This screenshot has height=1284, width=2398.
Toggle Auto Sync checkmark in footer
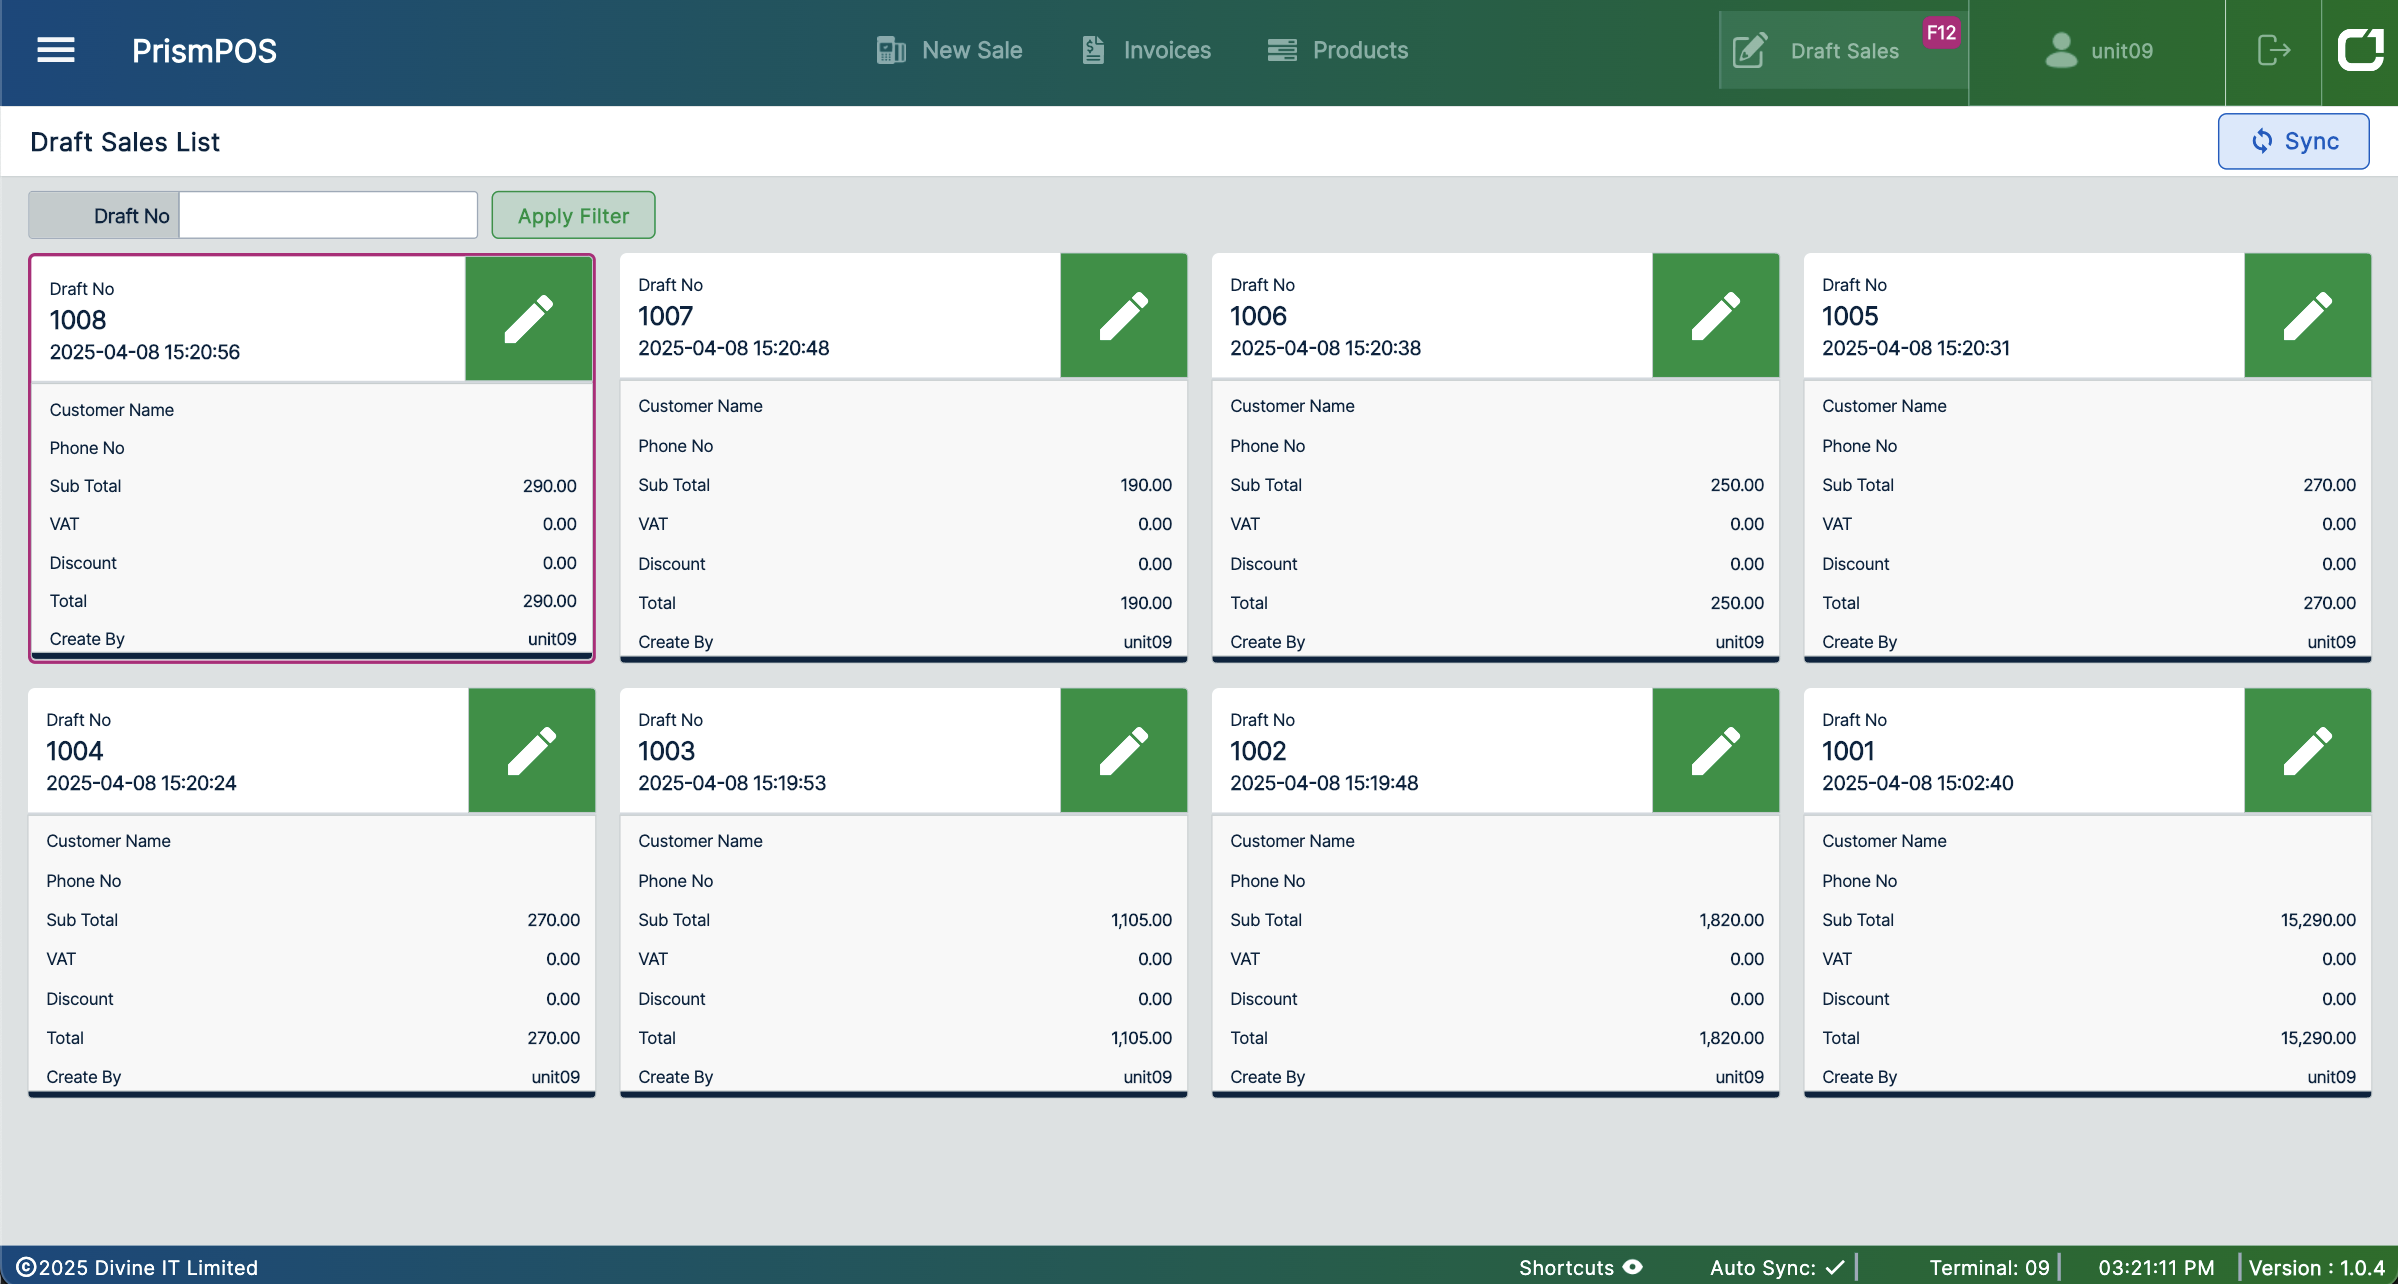click(x=1835, y=1267)
